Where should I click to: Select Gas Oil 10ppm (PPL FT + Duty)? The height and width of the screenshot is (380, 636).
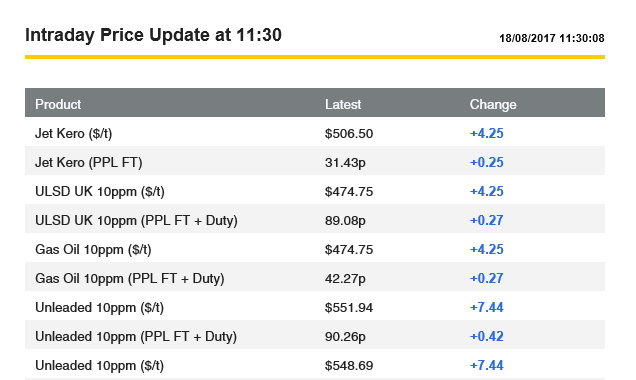click(x=130, y=279)
